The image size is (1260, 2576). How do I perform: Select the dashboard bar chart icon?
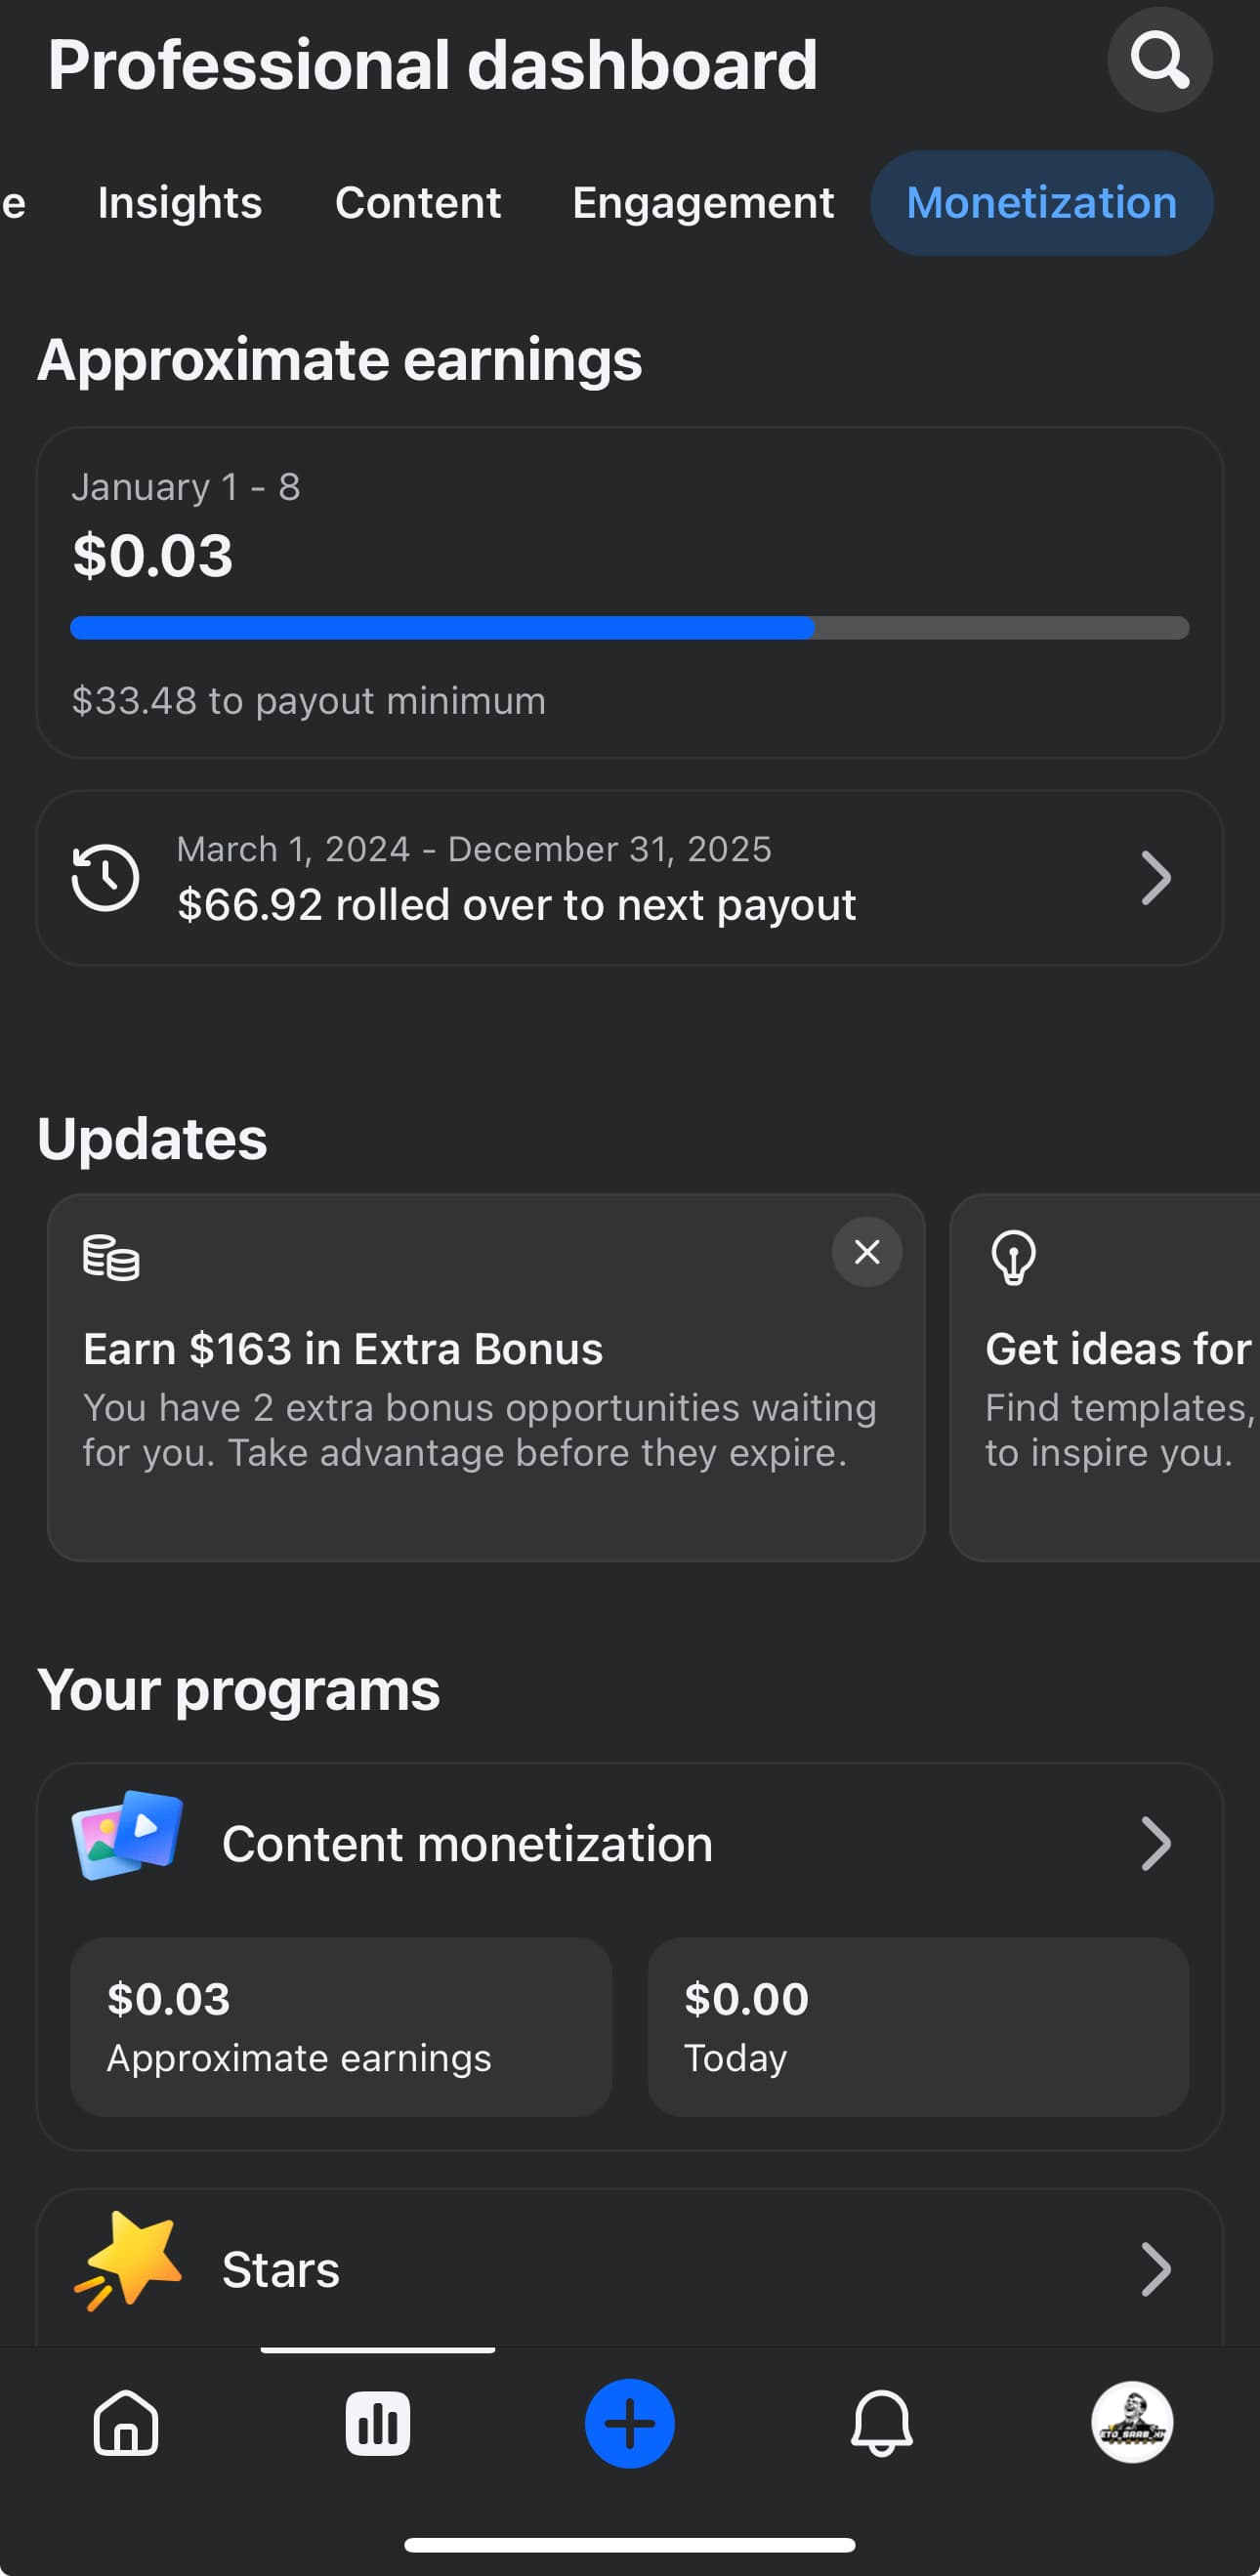[377, 2422]
